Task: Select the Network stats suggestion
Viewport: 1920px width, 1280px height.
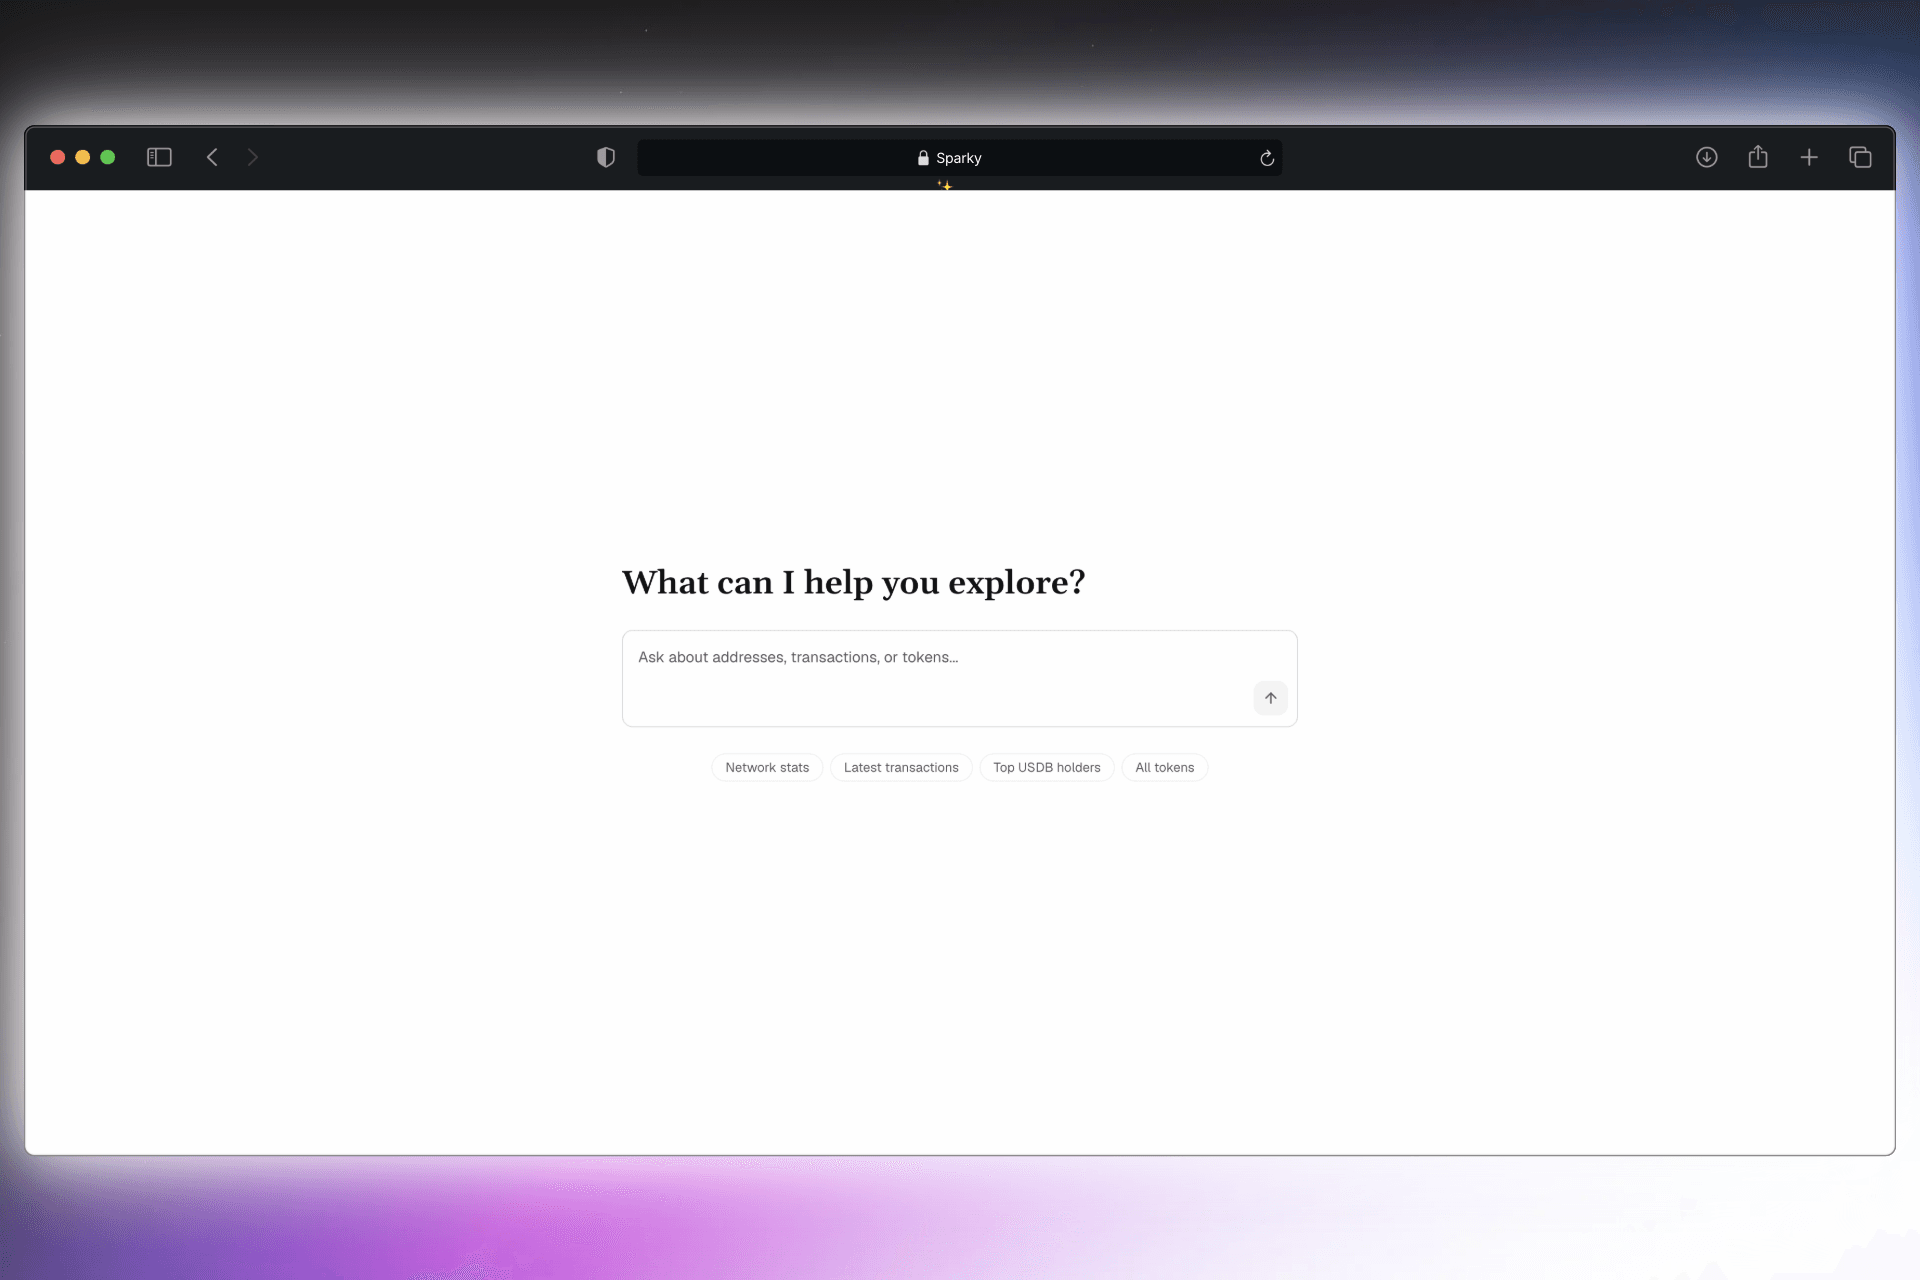Action: (x=766, y=767)
